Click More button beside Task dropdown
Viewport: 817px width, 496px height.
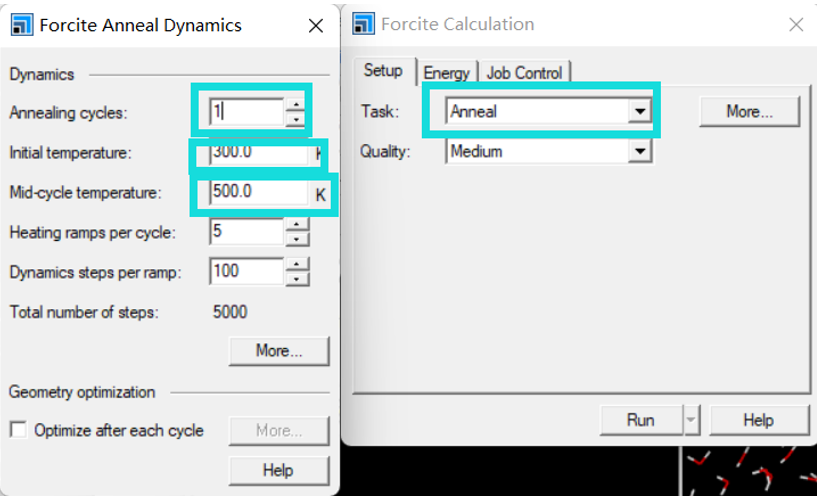[749, 111]
